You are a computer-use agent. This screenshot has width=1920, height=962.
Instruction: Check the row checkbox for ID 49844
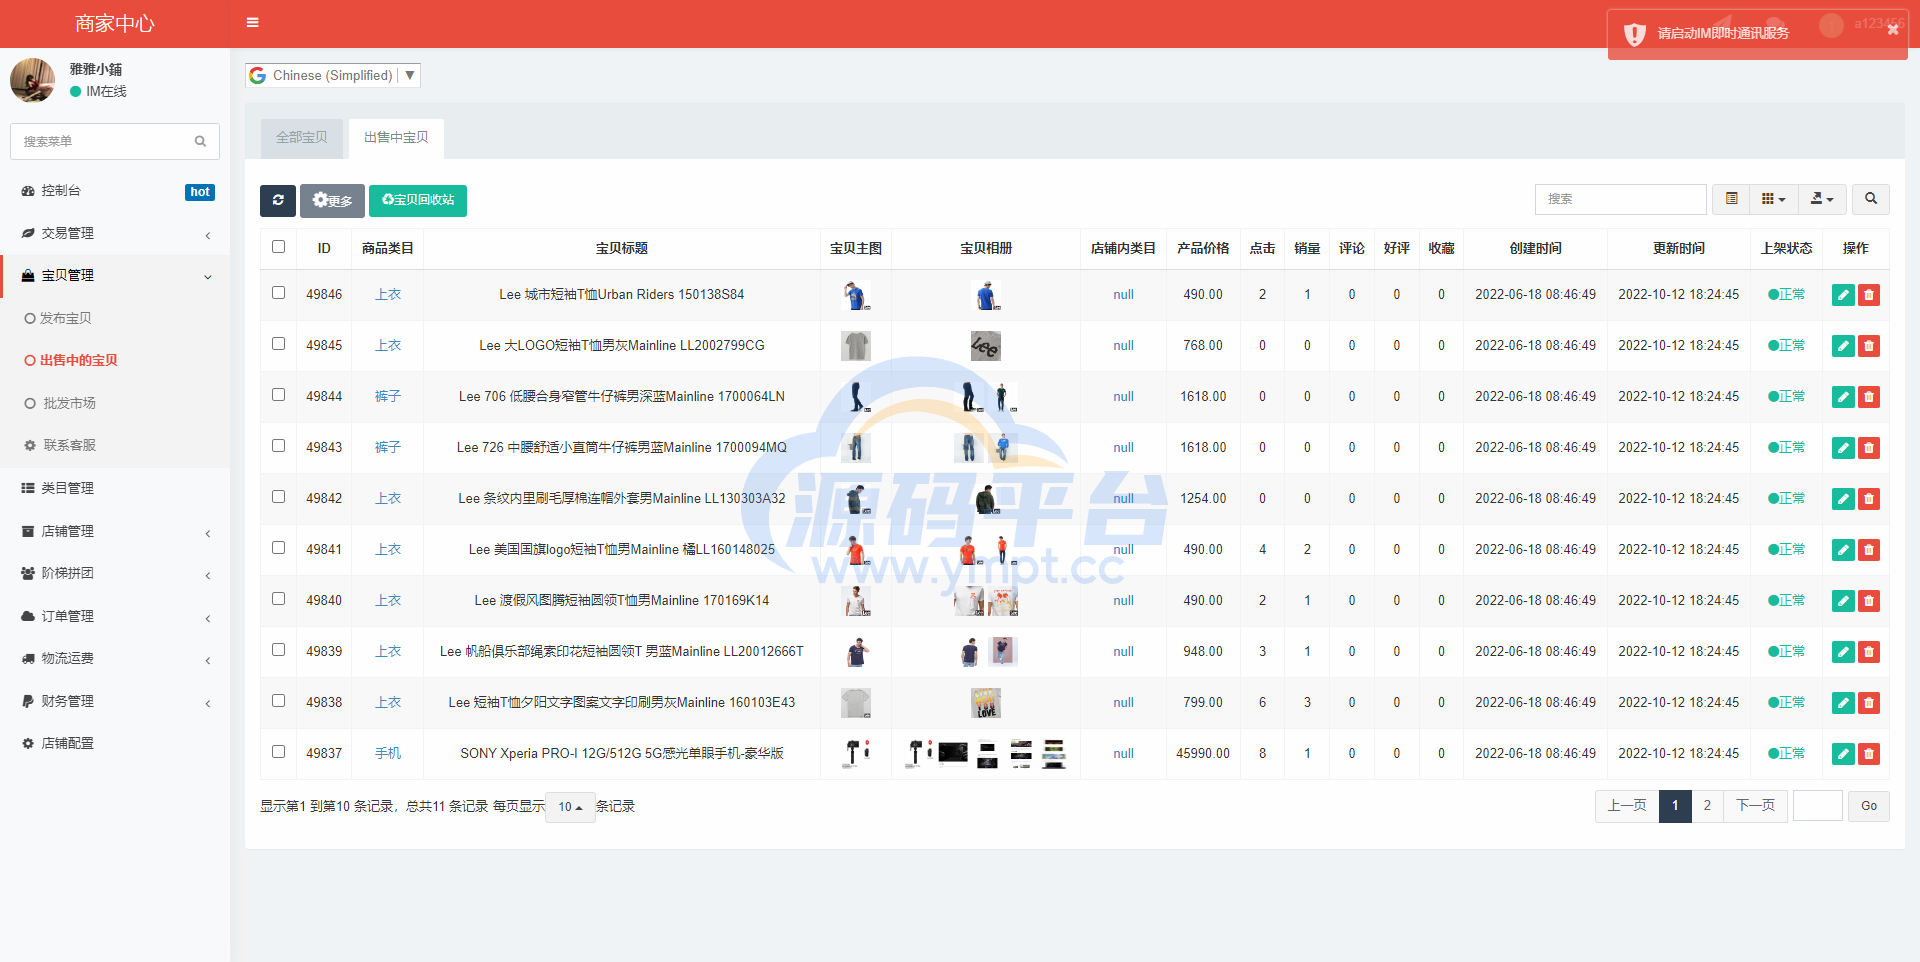(x=279, y=395)
